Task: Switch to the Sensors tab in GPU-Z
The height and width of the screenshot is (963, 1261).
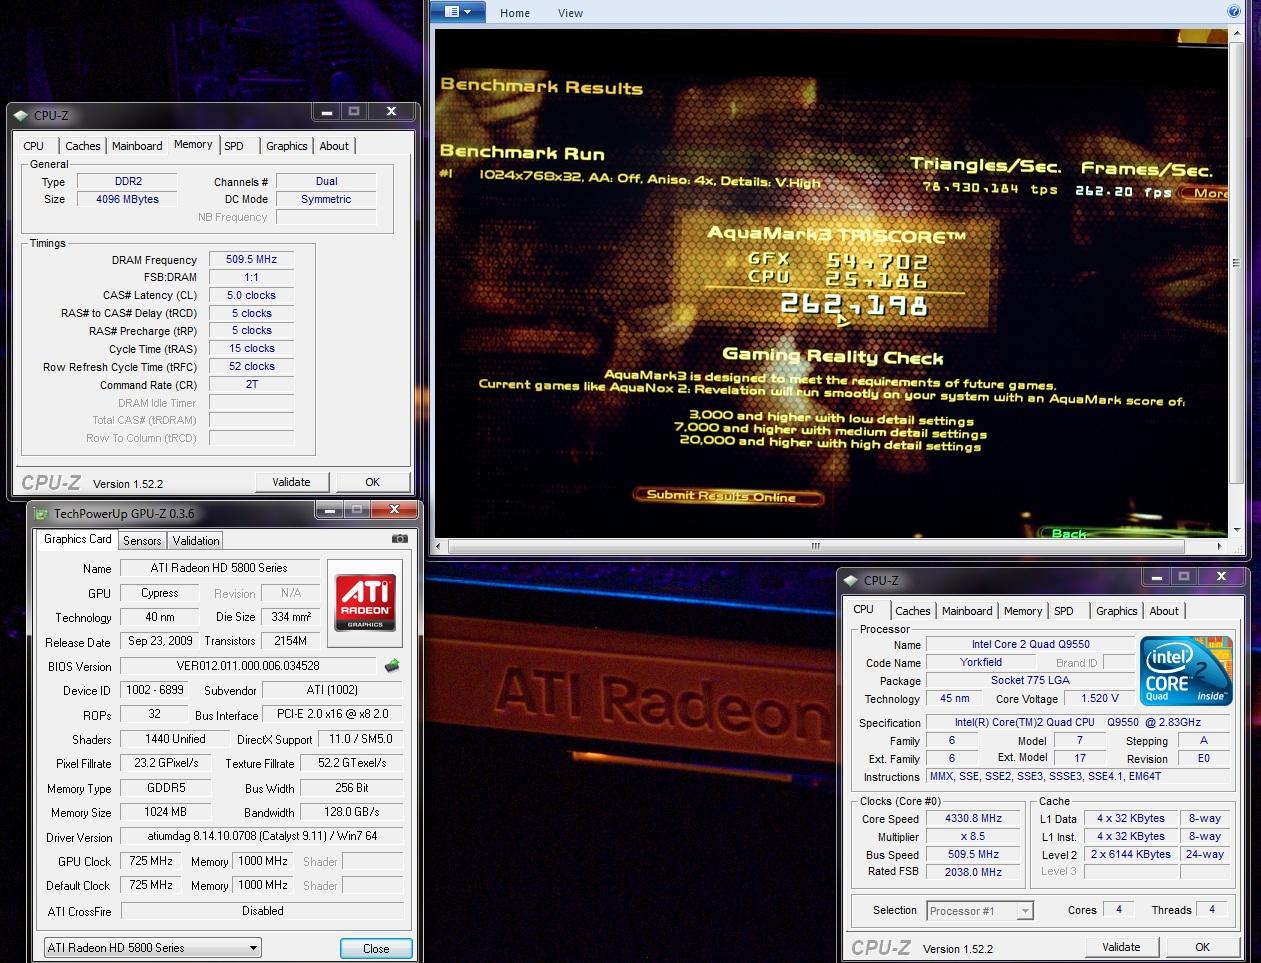Action: click(x=142, y=541)
